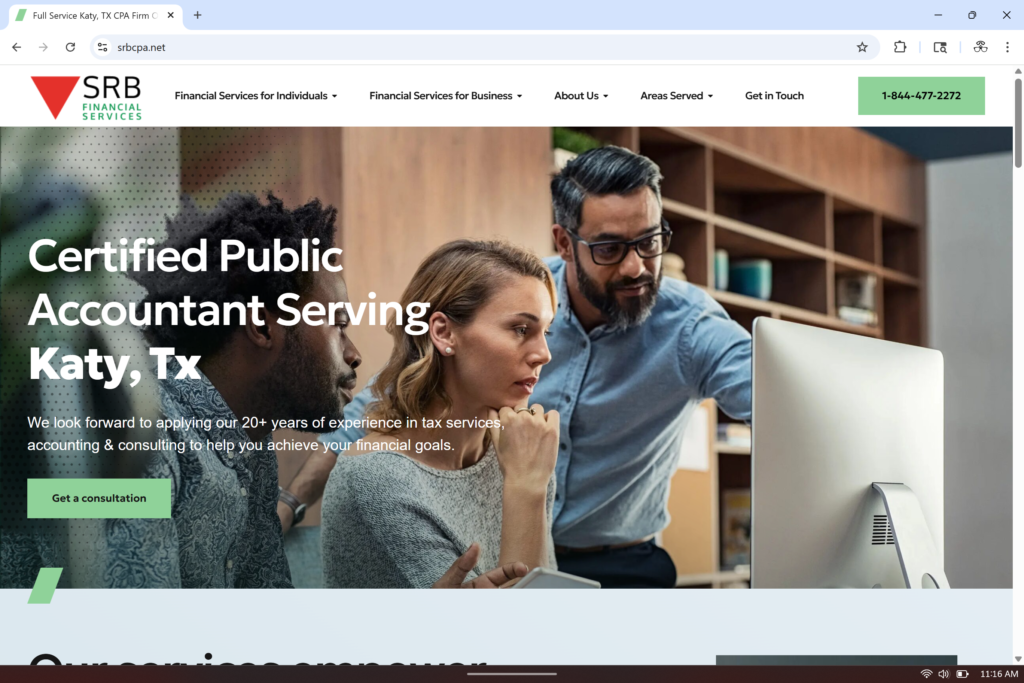Screen dimensions: 1024x683
Task: Expand the Areas Served menu
Action: 676,96
